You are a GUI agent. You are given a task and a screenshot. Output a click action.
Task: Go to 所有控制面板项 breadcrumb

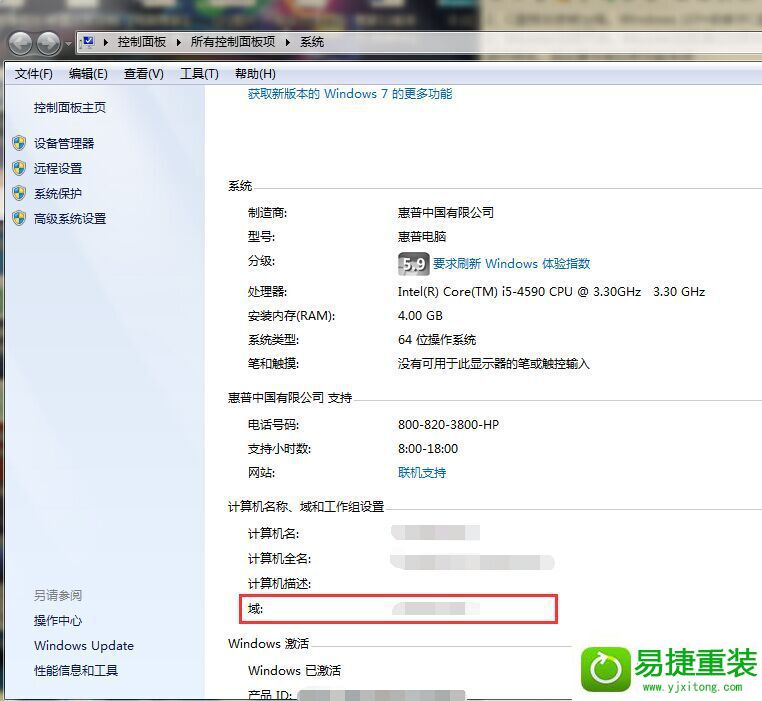(233, 42)
